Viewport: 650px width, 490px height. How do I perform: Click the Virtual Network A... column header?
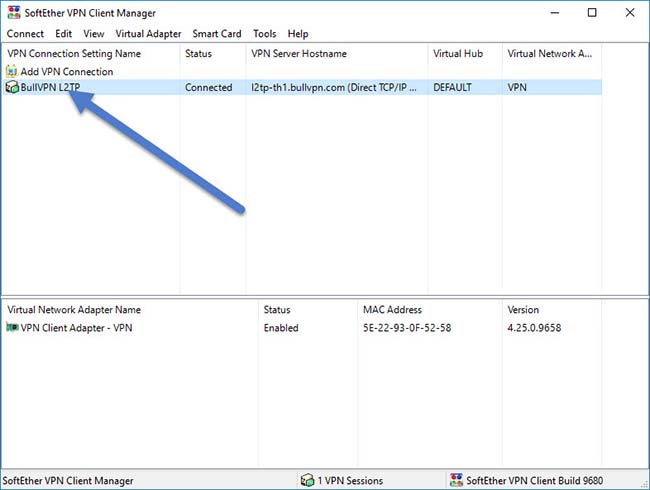pos(552,53)
